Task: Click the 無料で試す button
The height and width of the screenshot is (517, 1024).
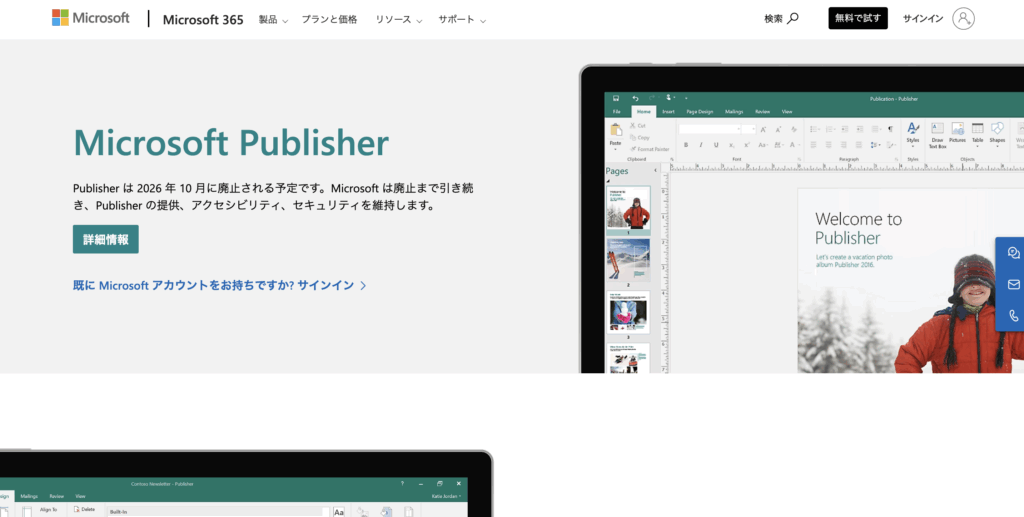Action: point(857,18)
